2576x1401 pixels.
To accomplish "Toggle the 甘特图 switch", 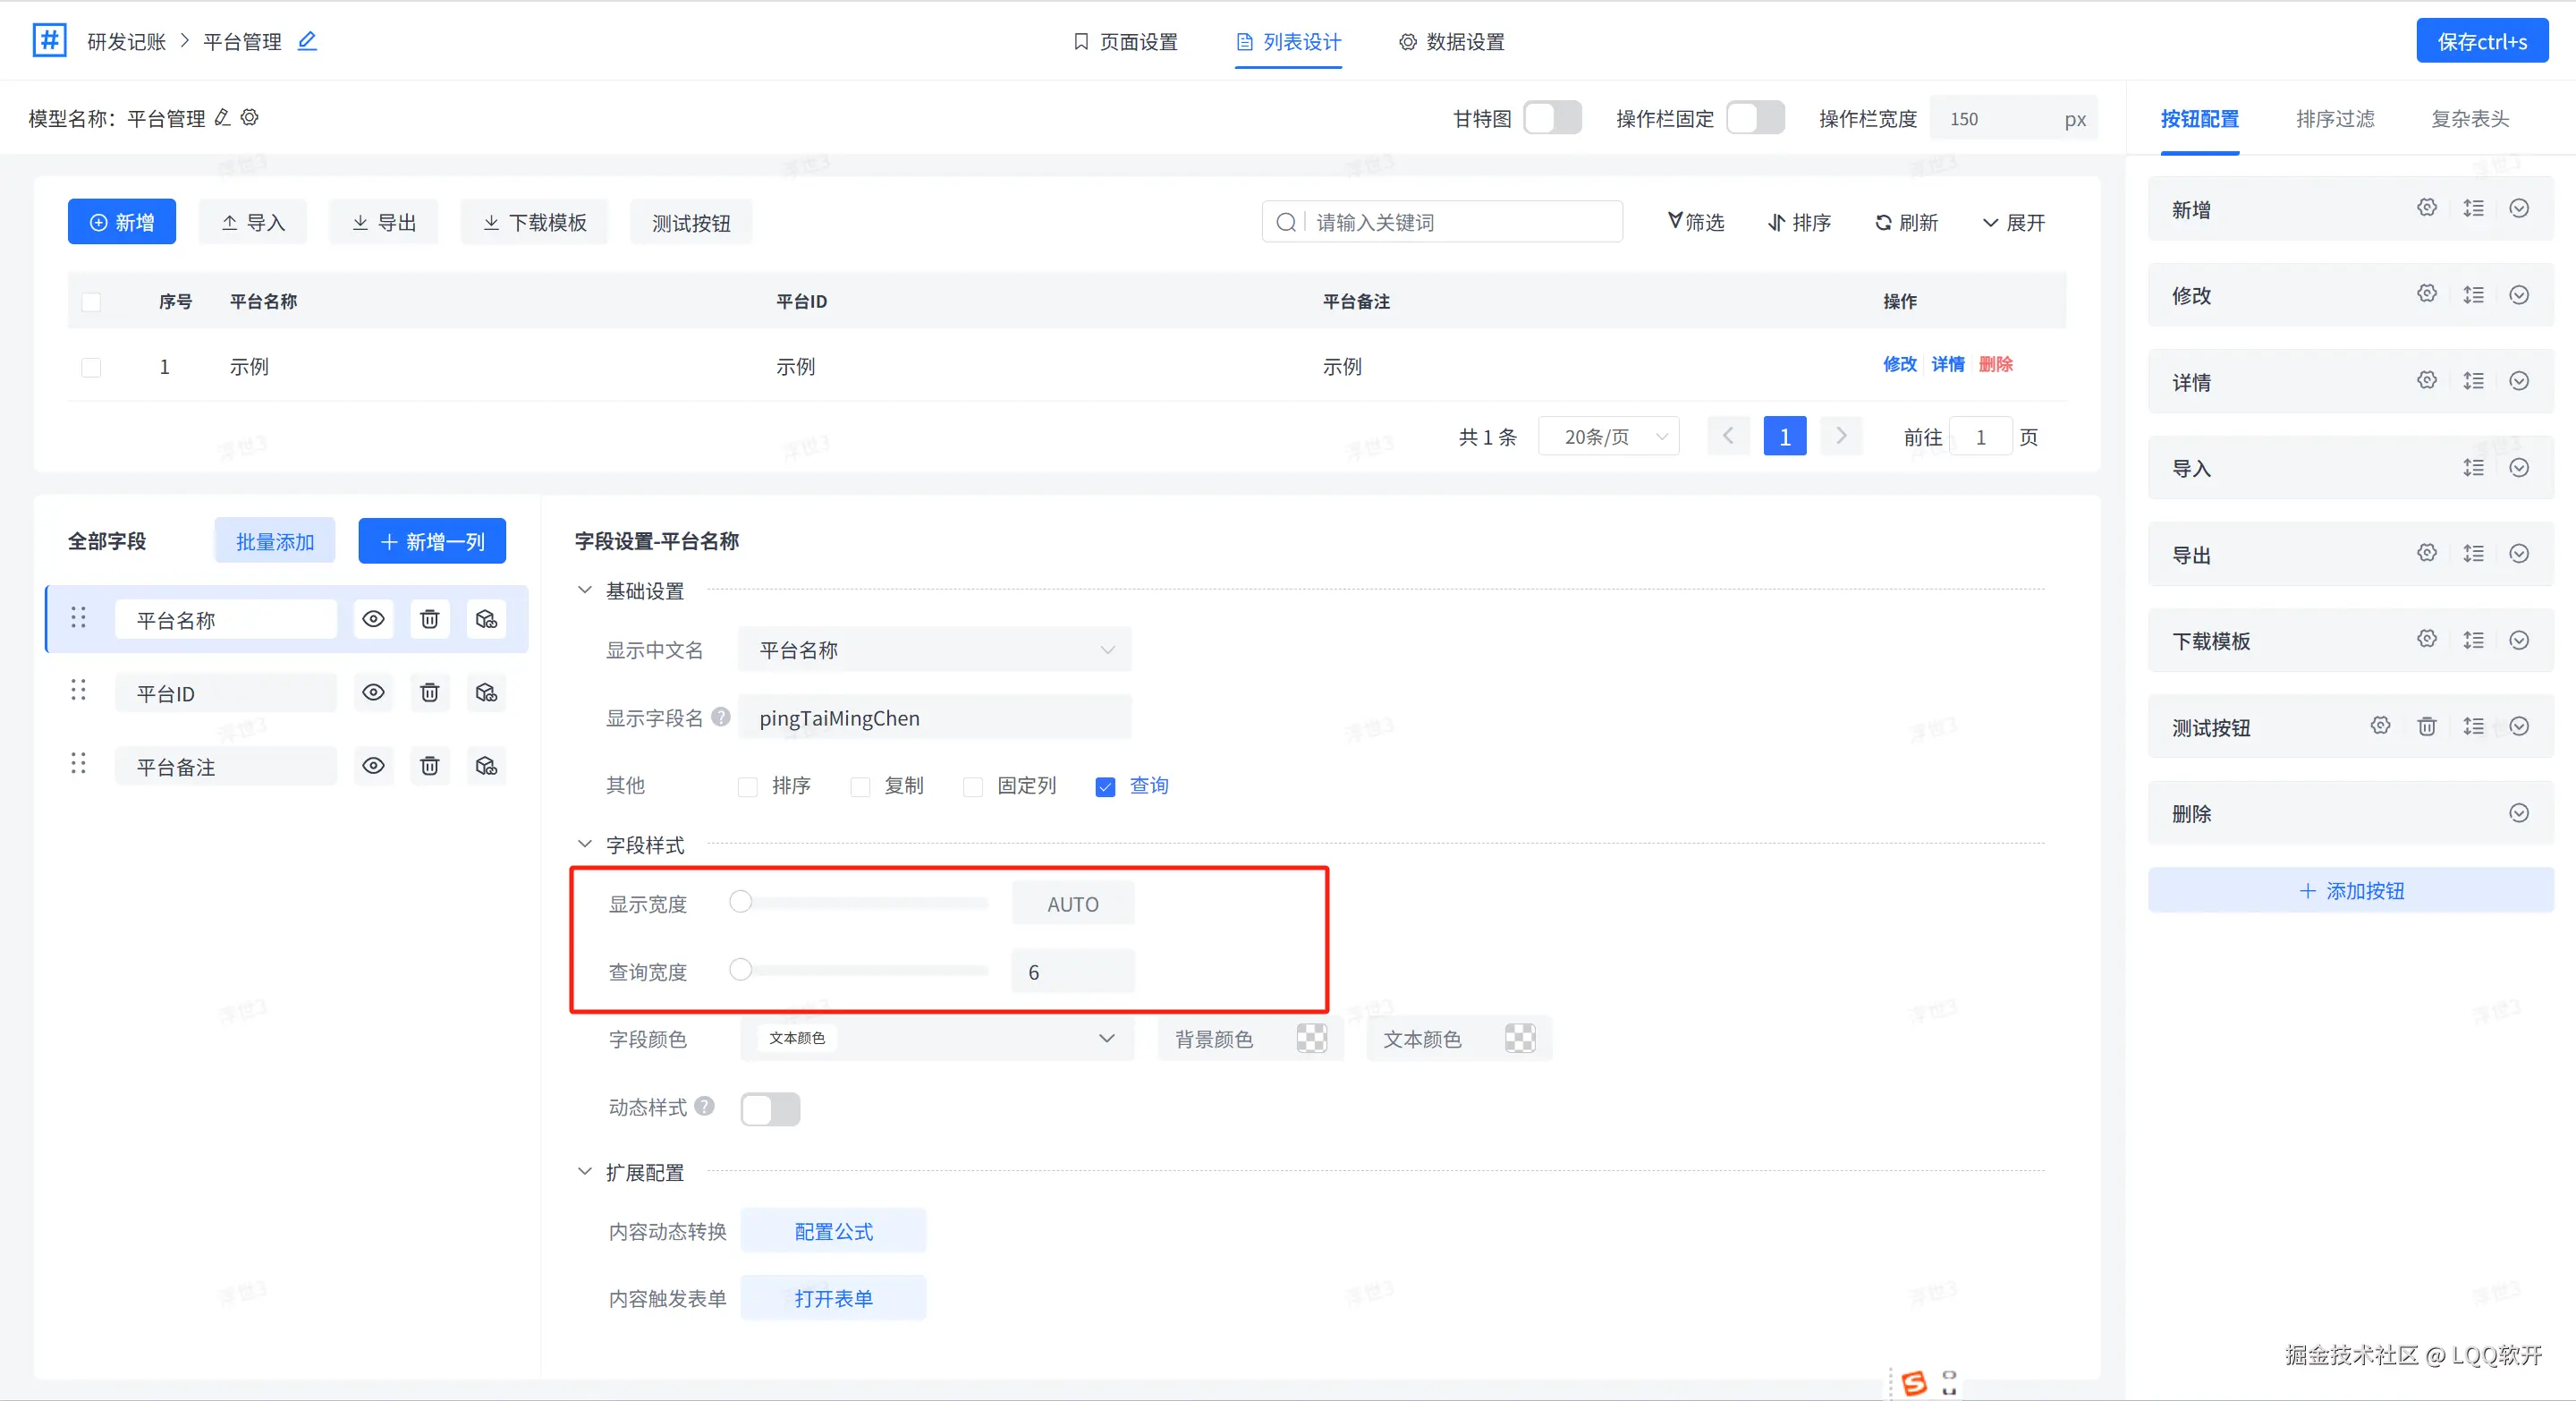I will [1552, 118].
